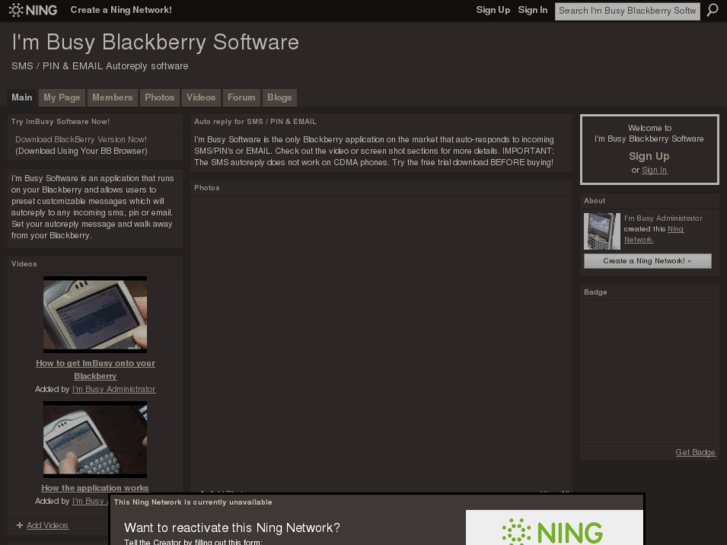Switch to the My Page tab
The image size is (727, 545).
coord(62,97)
